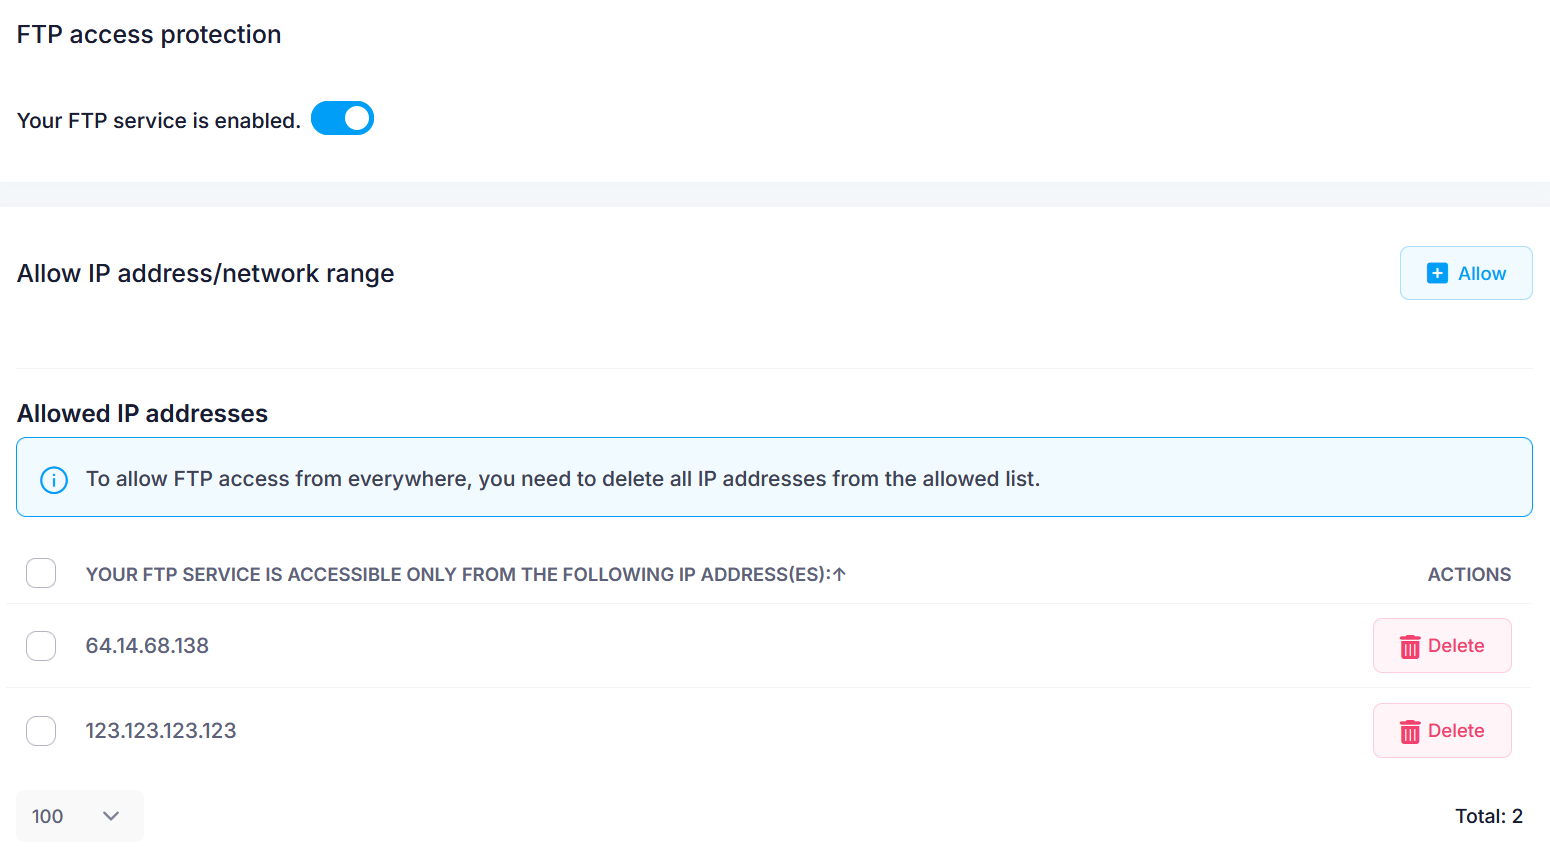Click the Allowed IP addresses section title
Screen dimensions: 1550x850
click(x=141, y=413)
